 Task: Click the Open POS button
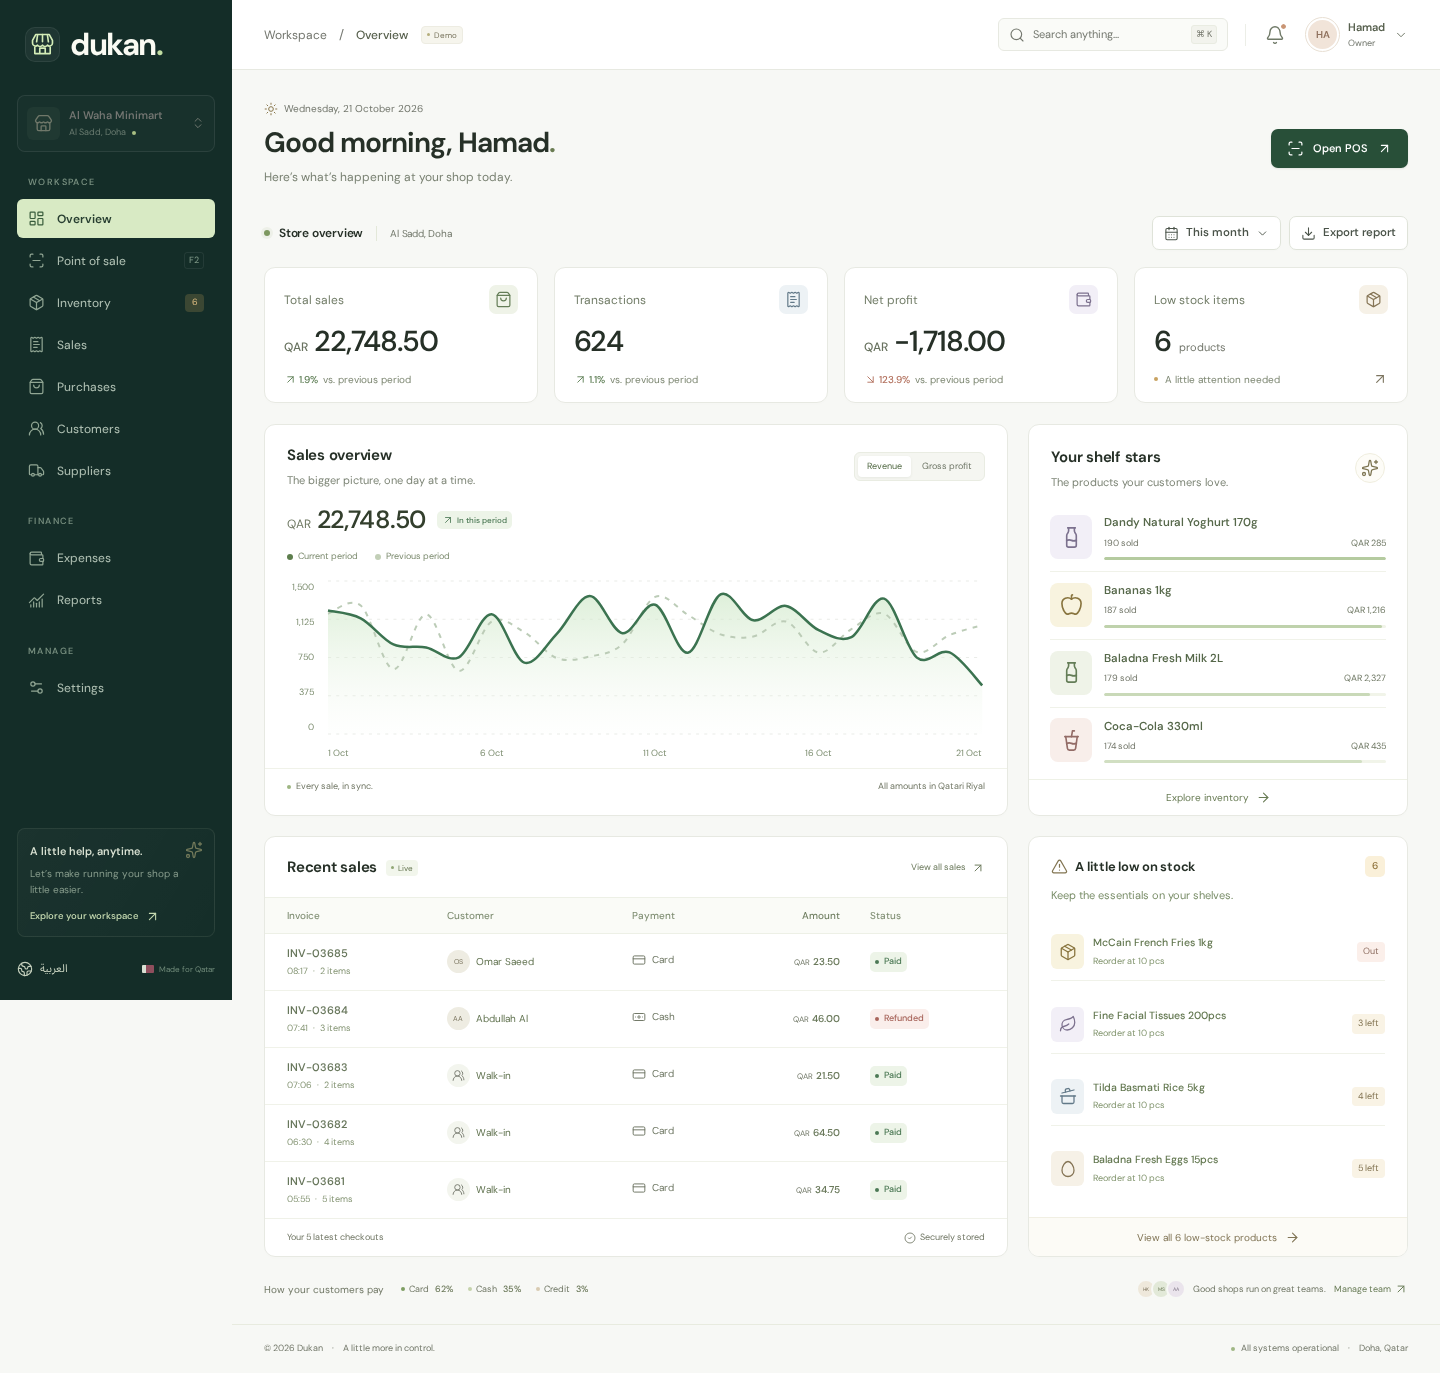[x=1339, y=148]
